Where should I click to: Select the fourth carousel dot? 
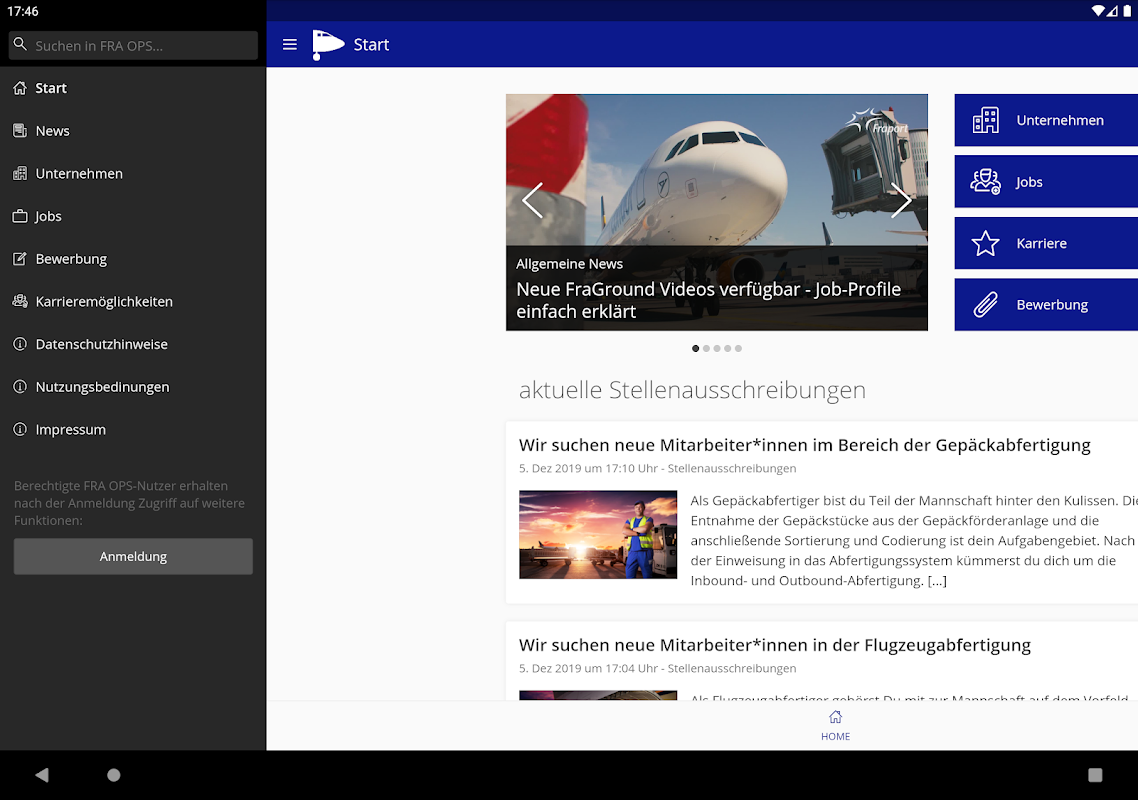pos(727,348)
